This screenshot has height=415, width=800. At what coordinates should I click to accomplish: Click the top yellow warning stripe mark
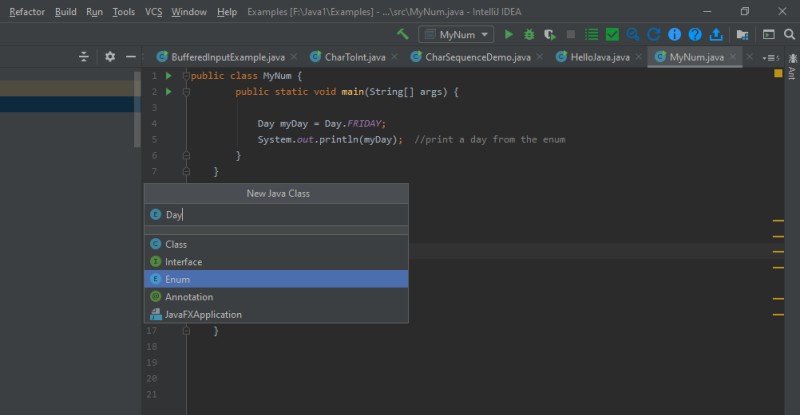click(x=778, y=221)
